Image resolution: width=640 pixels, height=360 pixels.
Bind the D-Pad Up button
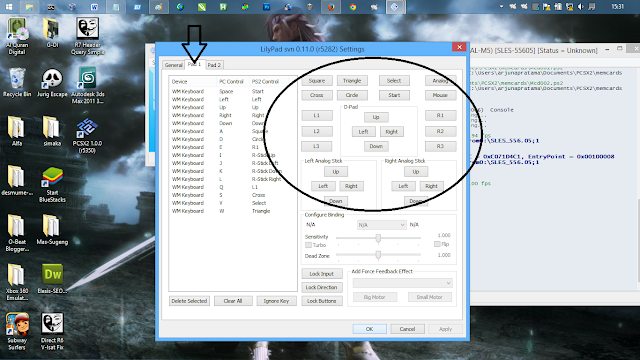pos(376,117)
